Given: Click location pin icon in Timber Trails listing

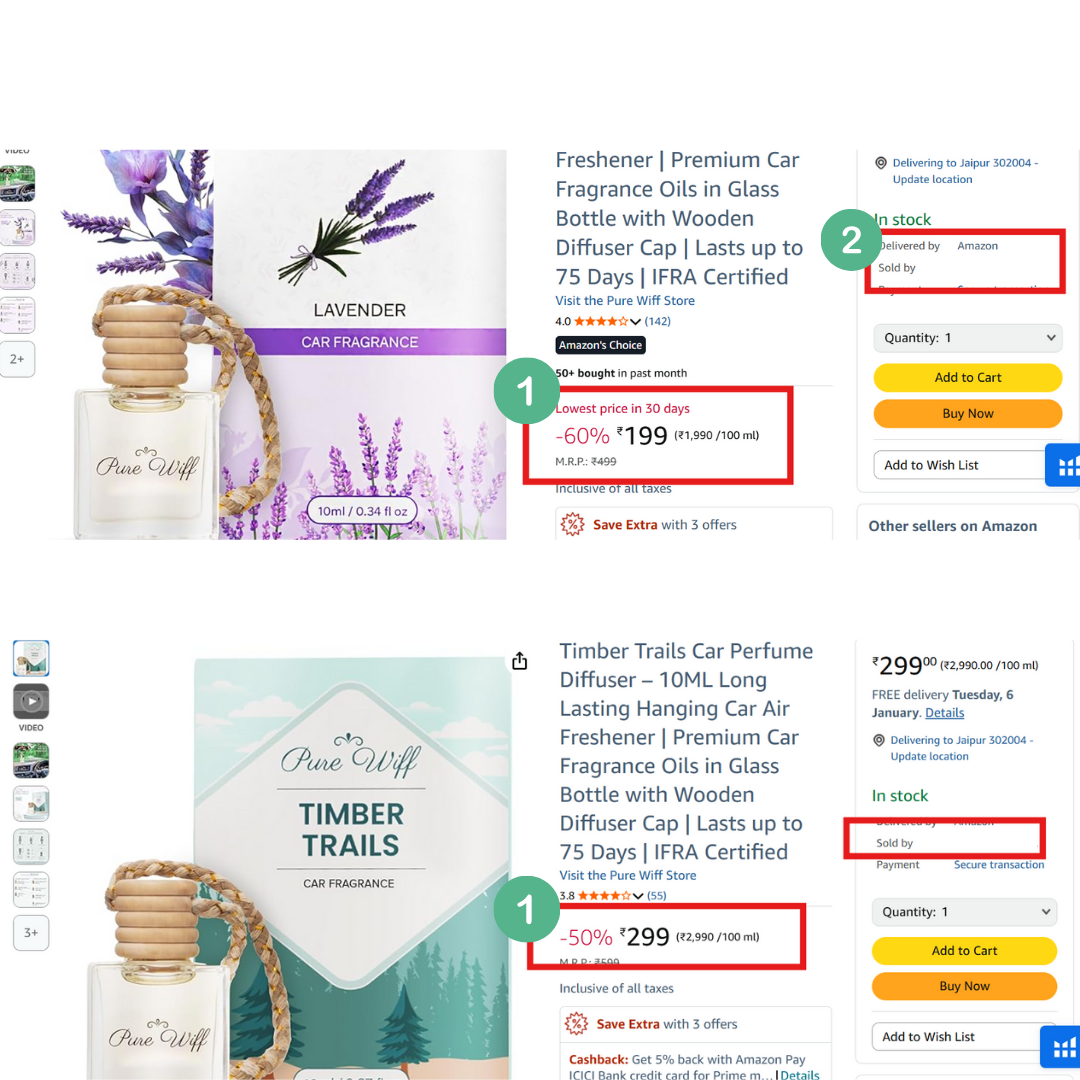Looking at the screenshot, I should click(878, 740).
